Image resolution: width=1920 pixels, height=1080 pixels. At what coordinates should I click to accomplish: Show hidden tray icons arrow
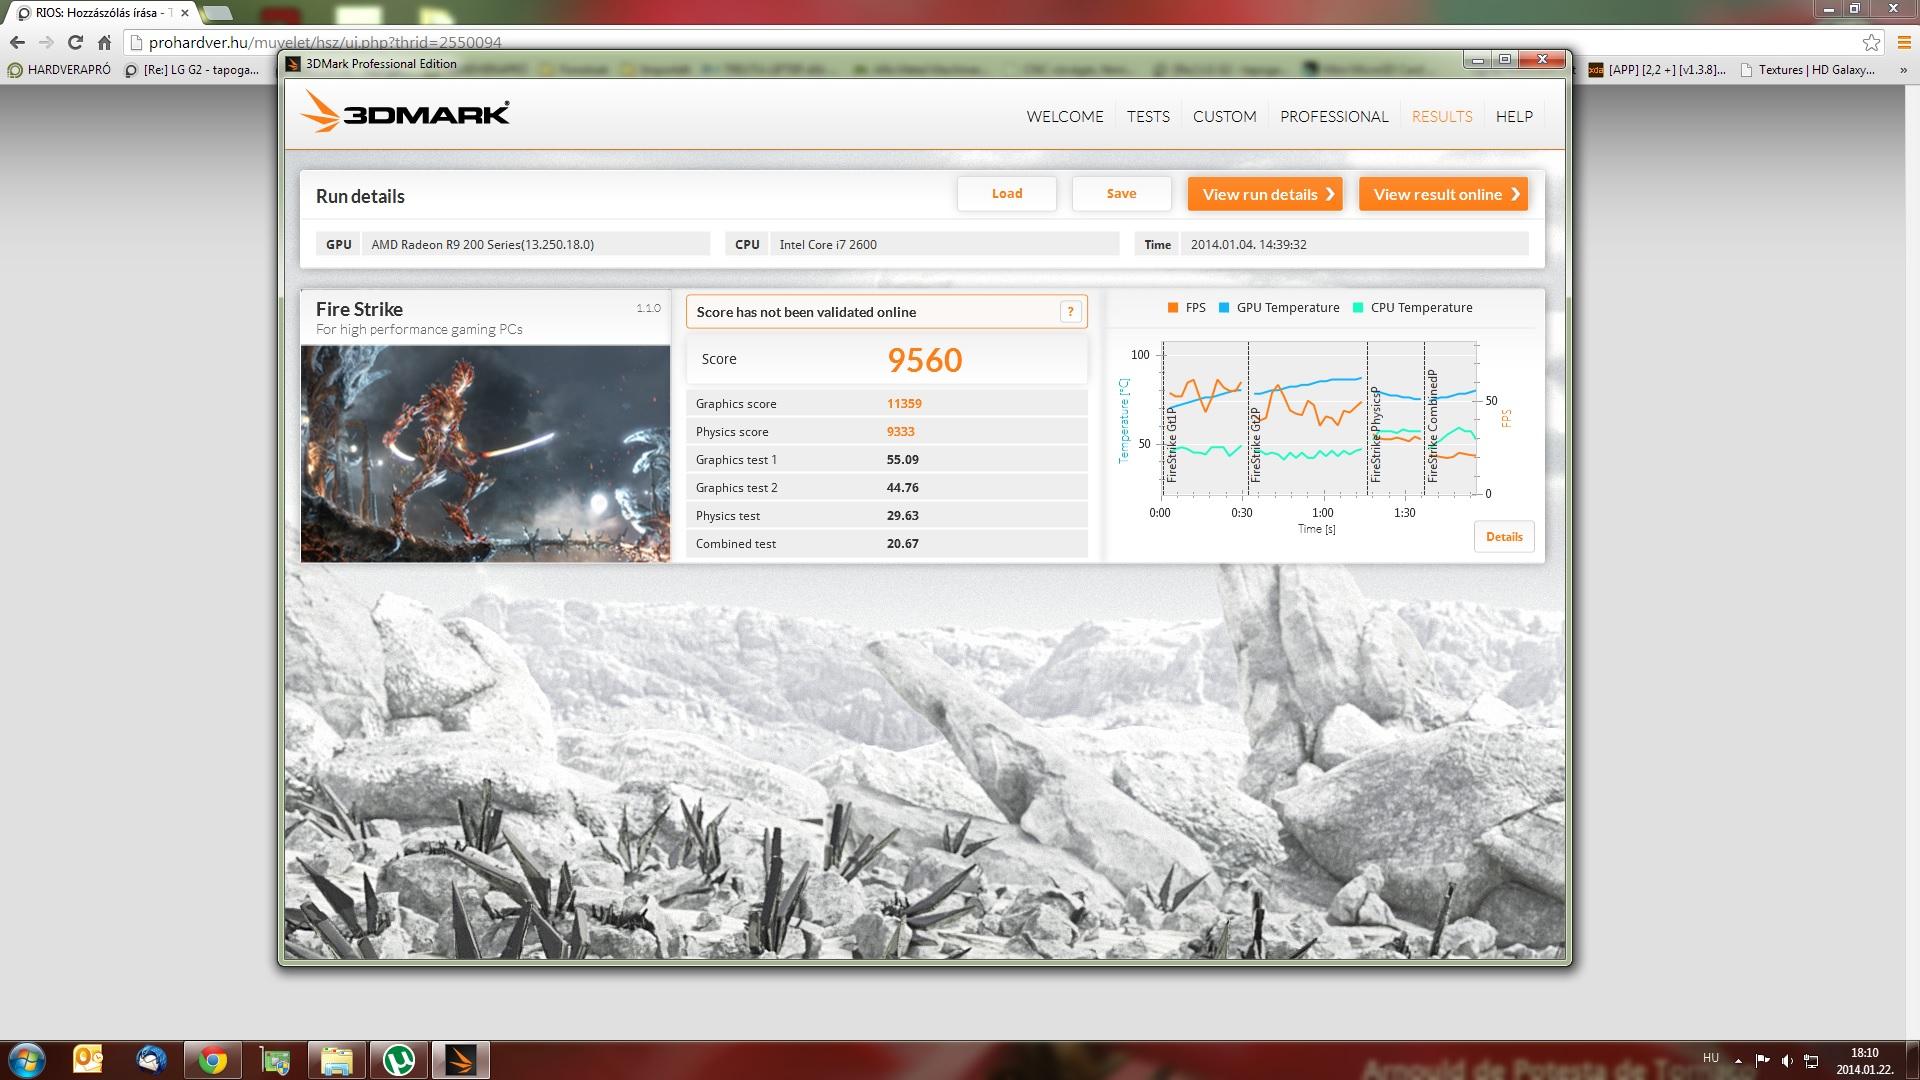(1738, 1060)
